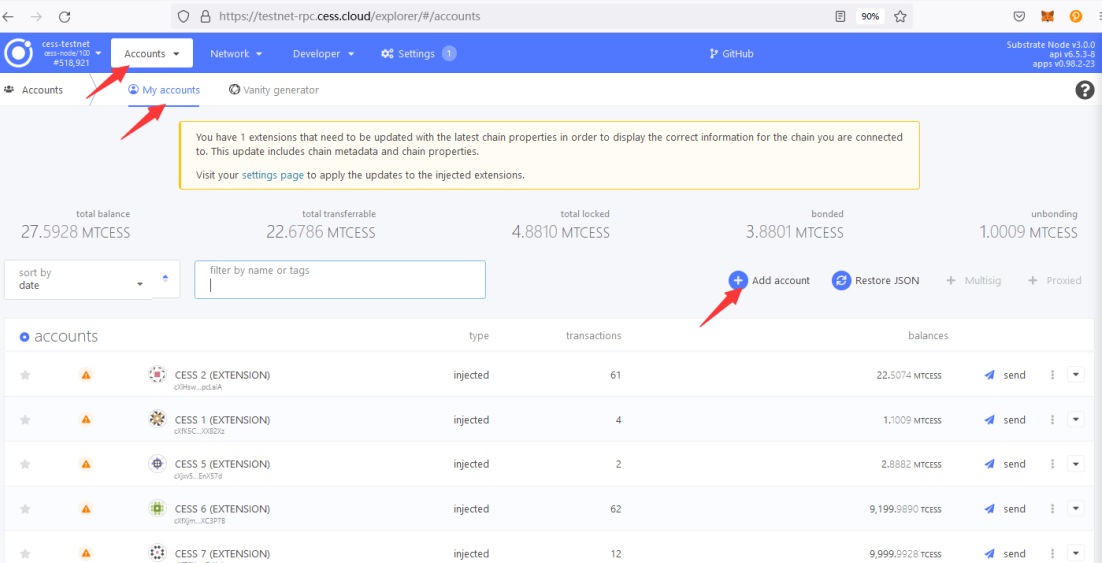Bookmark this page with the star icon
Viewport: 1102px width, 563px height.
tap(900, 16)
